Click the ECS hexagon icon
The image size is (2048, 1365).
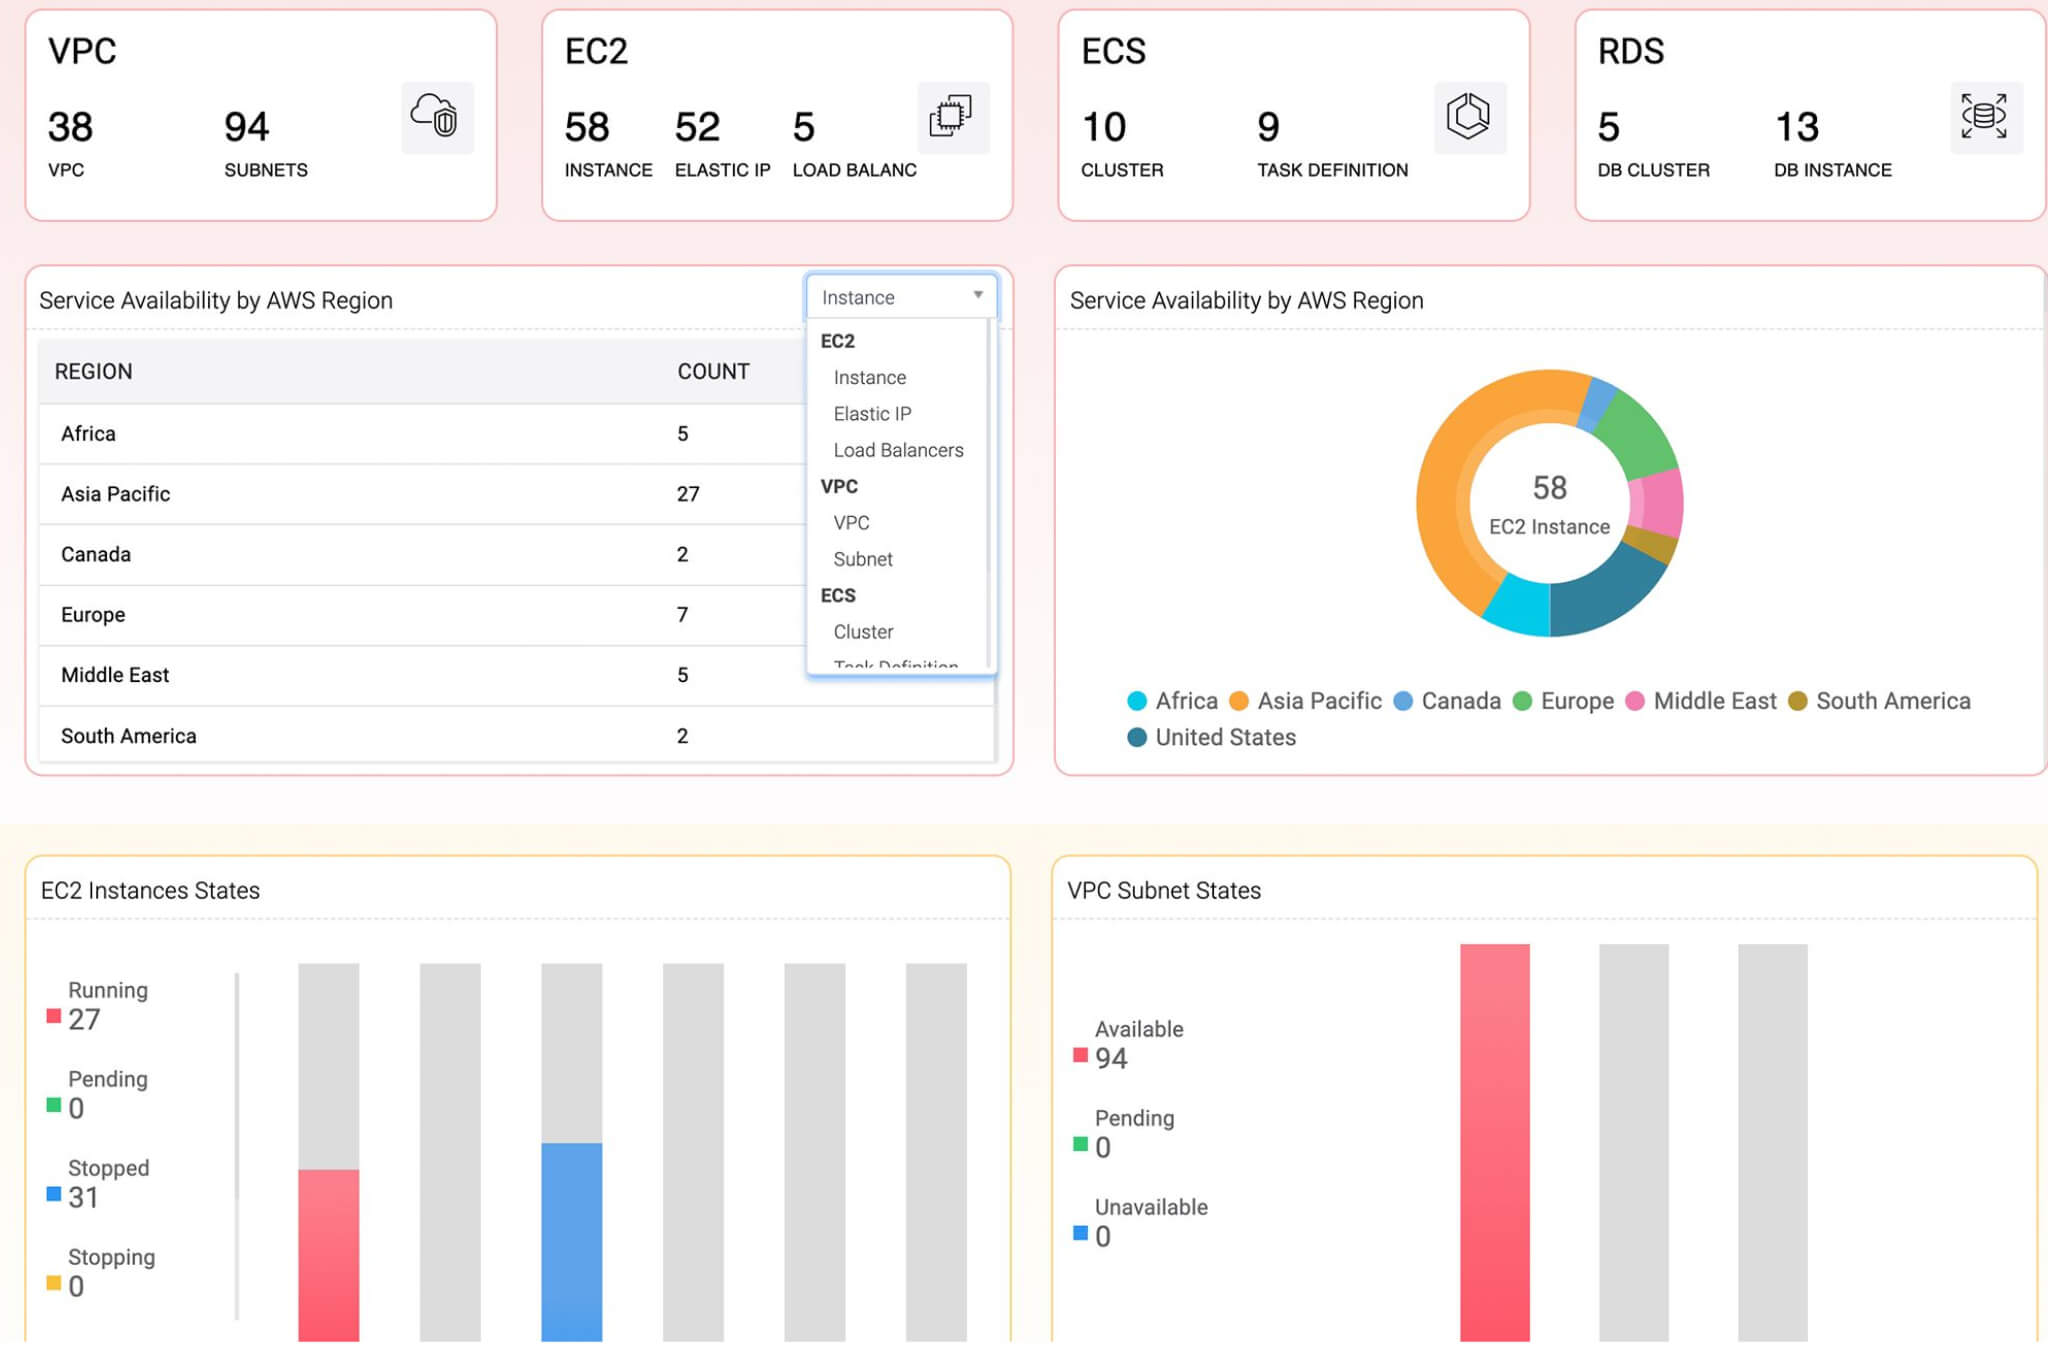click(1471, 117)
